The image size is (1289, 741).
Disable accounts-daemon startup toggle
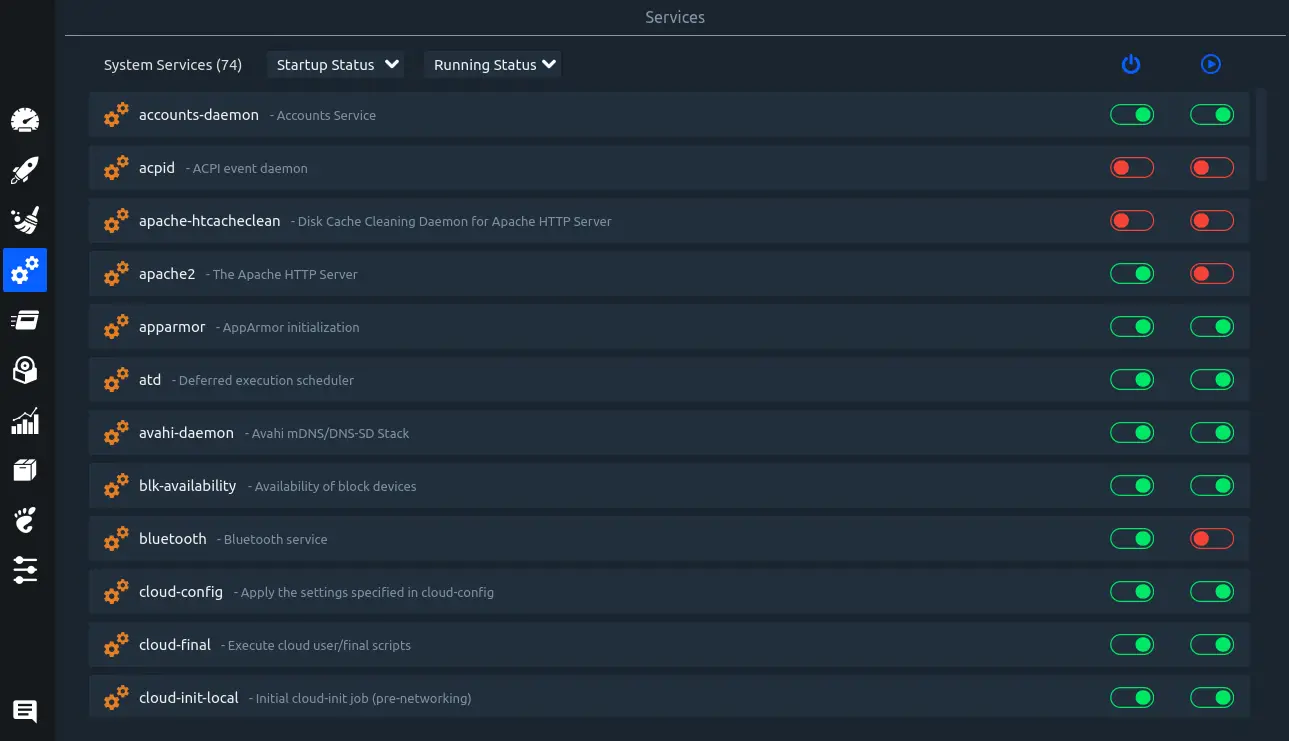[1132, 115]
